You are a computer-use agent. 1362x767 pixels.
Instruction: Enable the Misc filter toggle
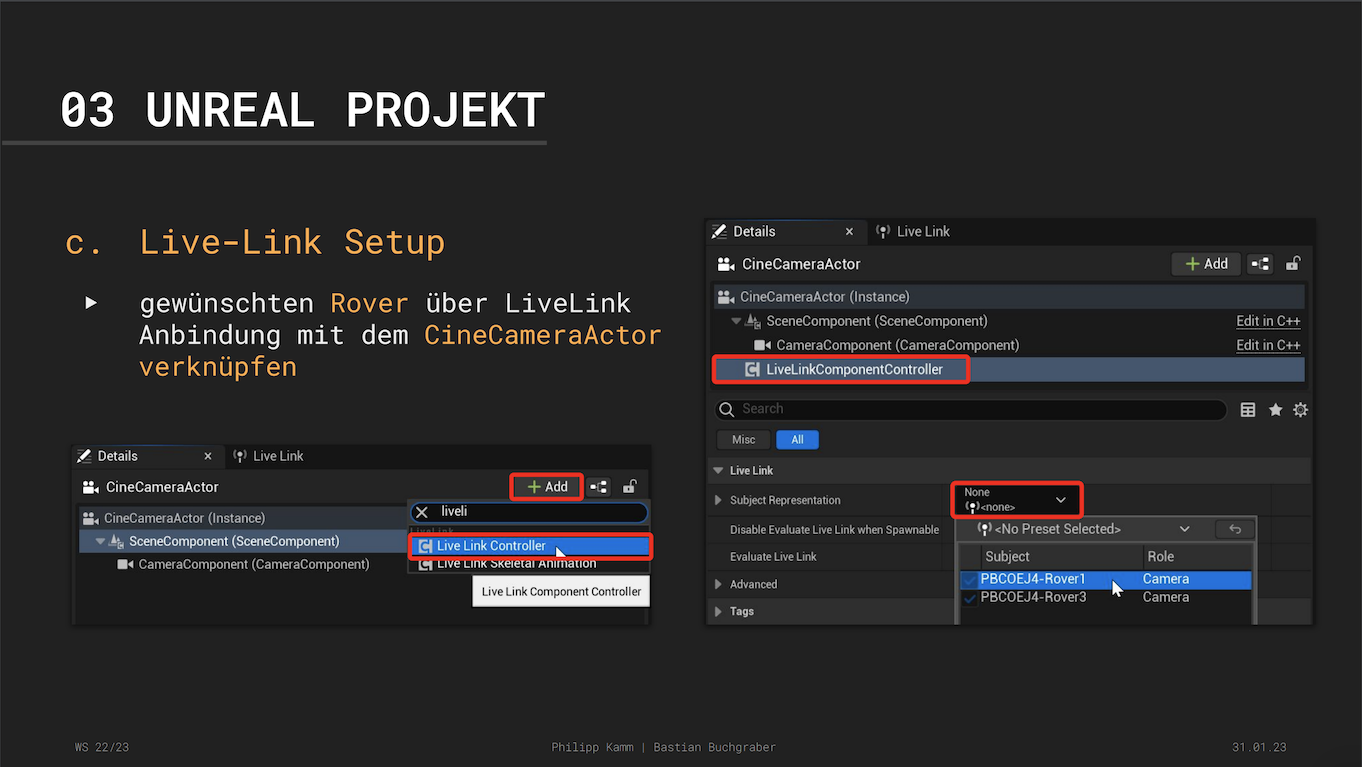click(x=743, y=440)
